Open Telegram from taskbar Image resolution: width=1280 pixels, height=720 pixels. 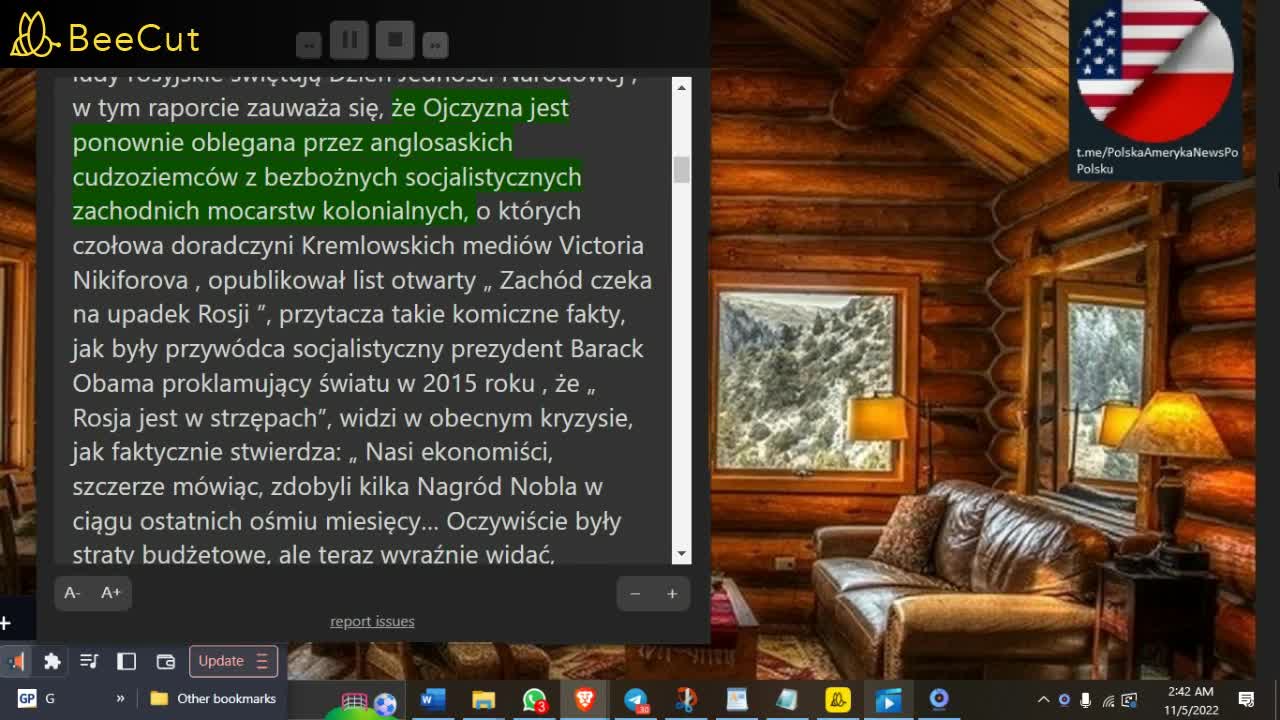pyautogui.click(x=636, y=700)
